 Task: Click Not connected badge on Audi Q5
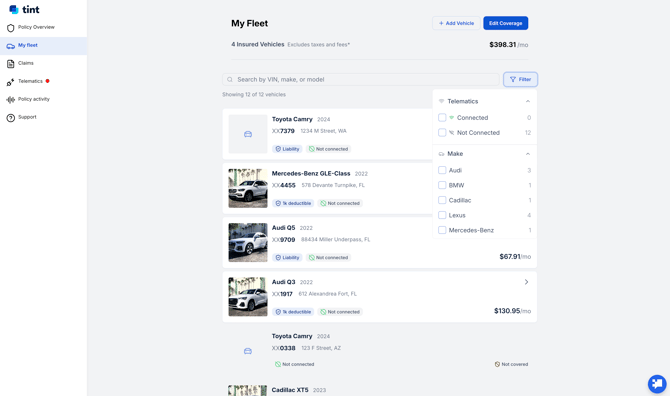[329, 258]
